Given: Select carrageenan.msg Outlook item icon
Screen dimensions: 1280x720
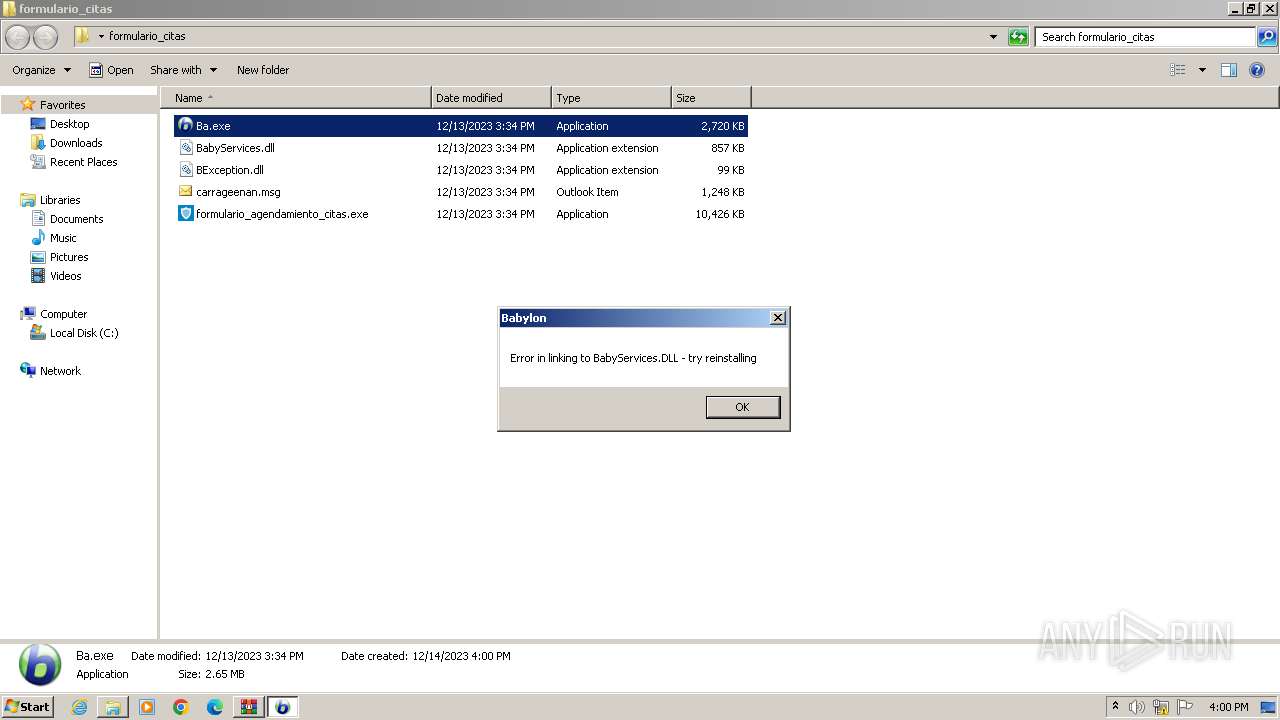Looking at the screenshot, I should (x=186, y=192).
